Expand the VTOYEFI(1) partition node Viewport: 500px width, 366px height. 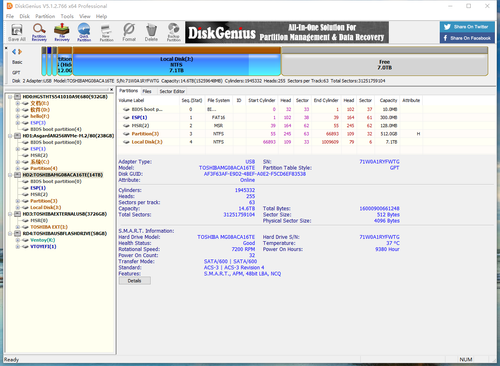(x=18, y=247)
